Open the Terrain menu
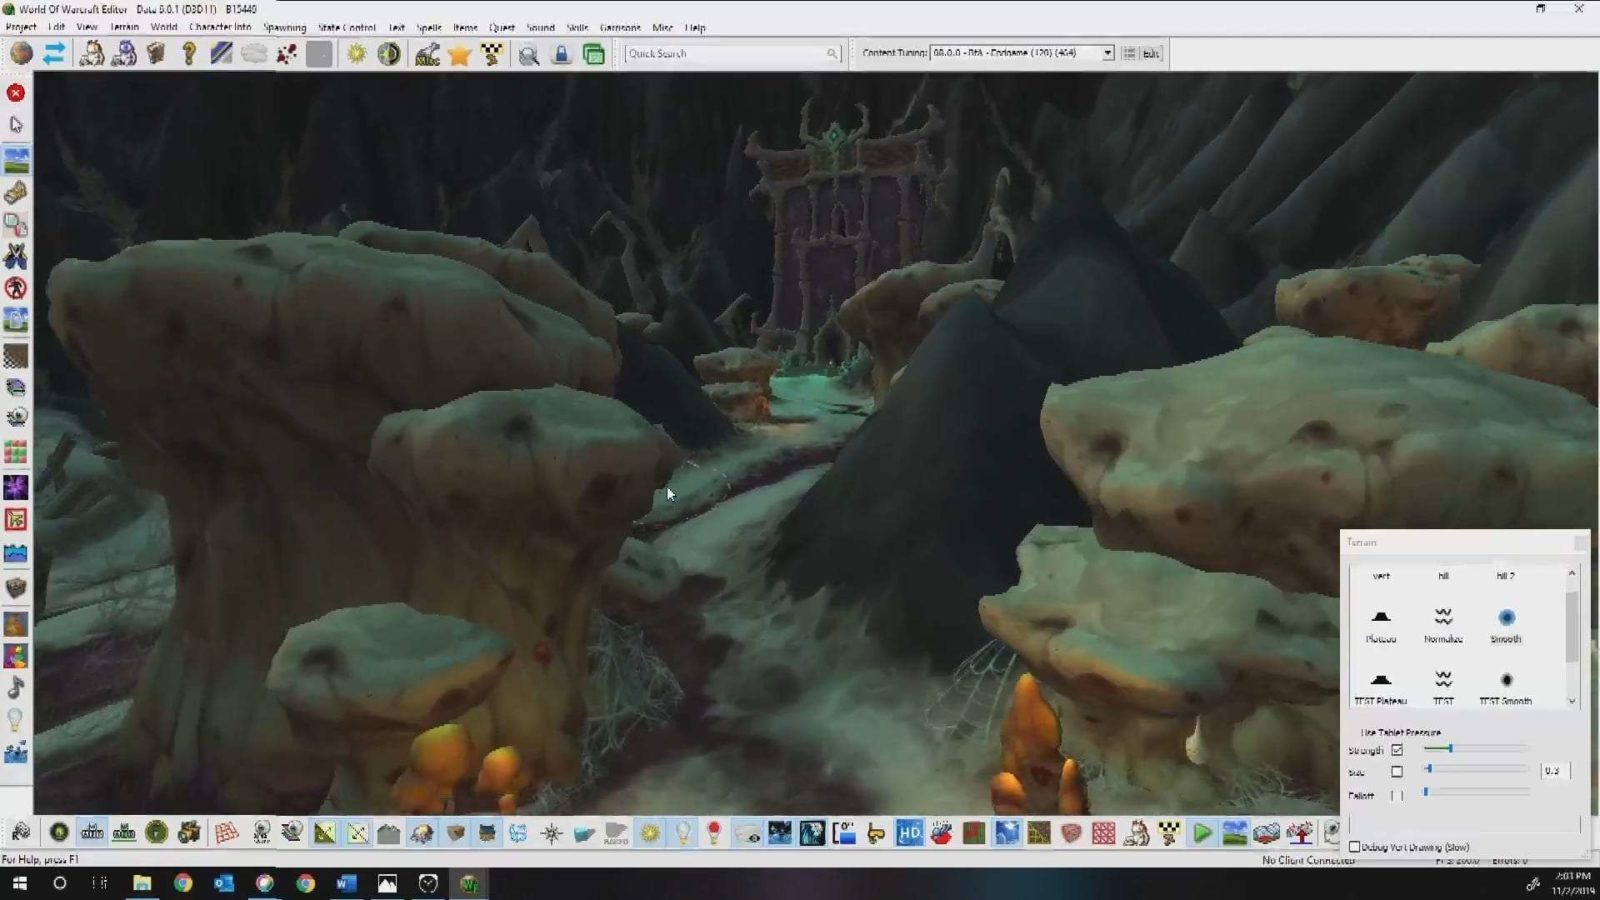 pyautogui.click(x=124, y=27)
